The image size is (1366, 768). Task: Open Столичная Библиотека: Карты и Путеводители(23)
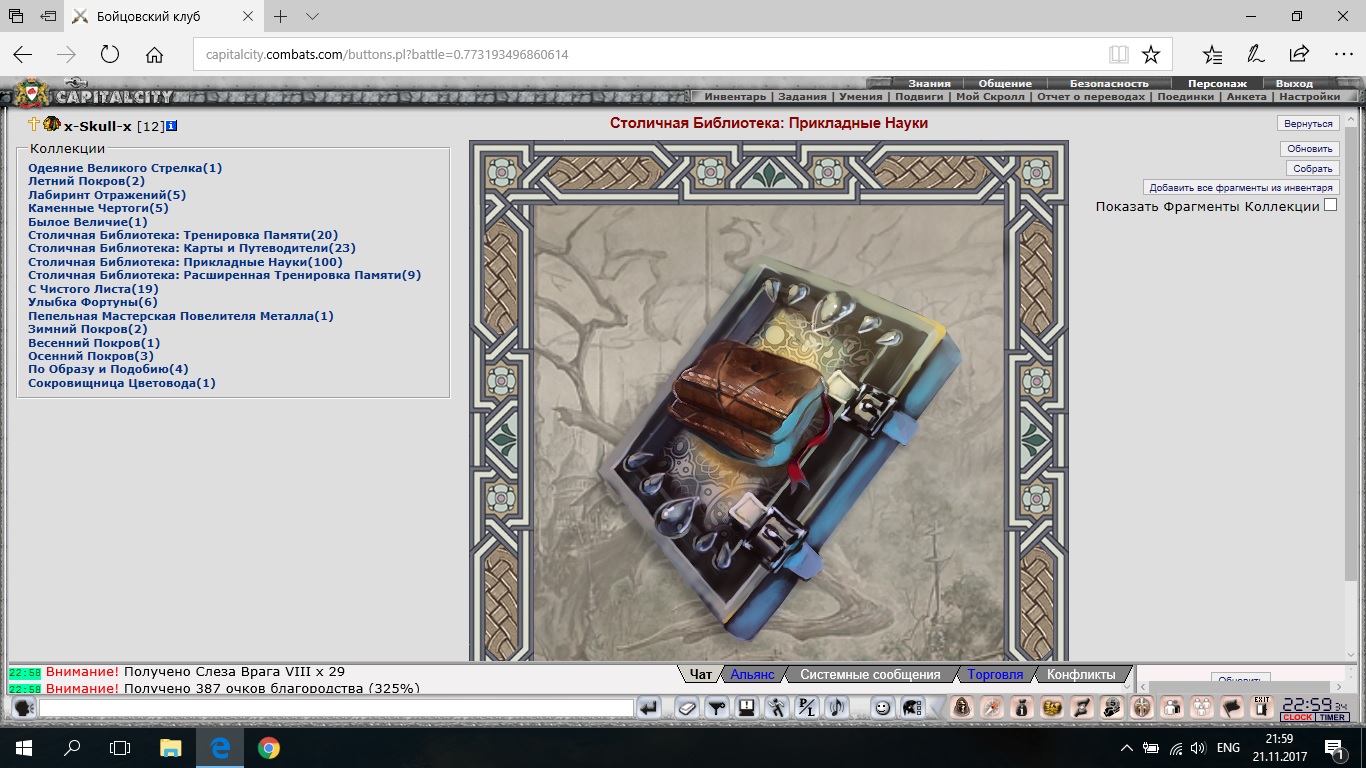tap(192, 248)
